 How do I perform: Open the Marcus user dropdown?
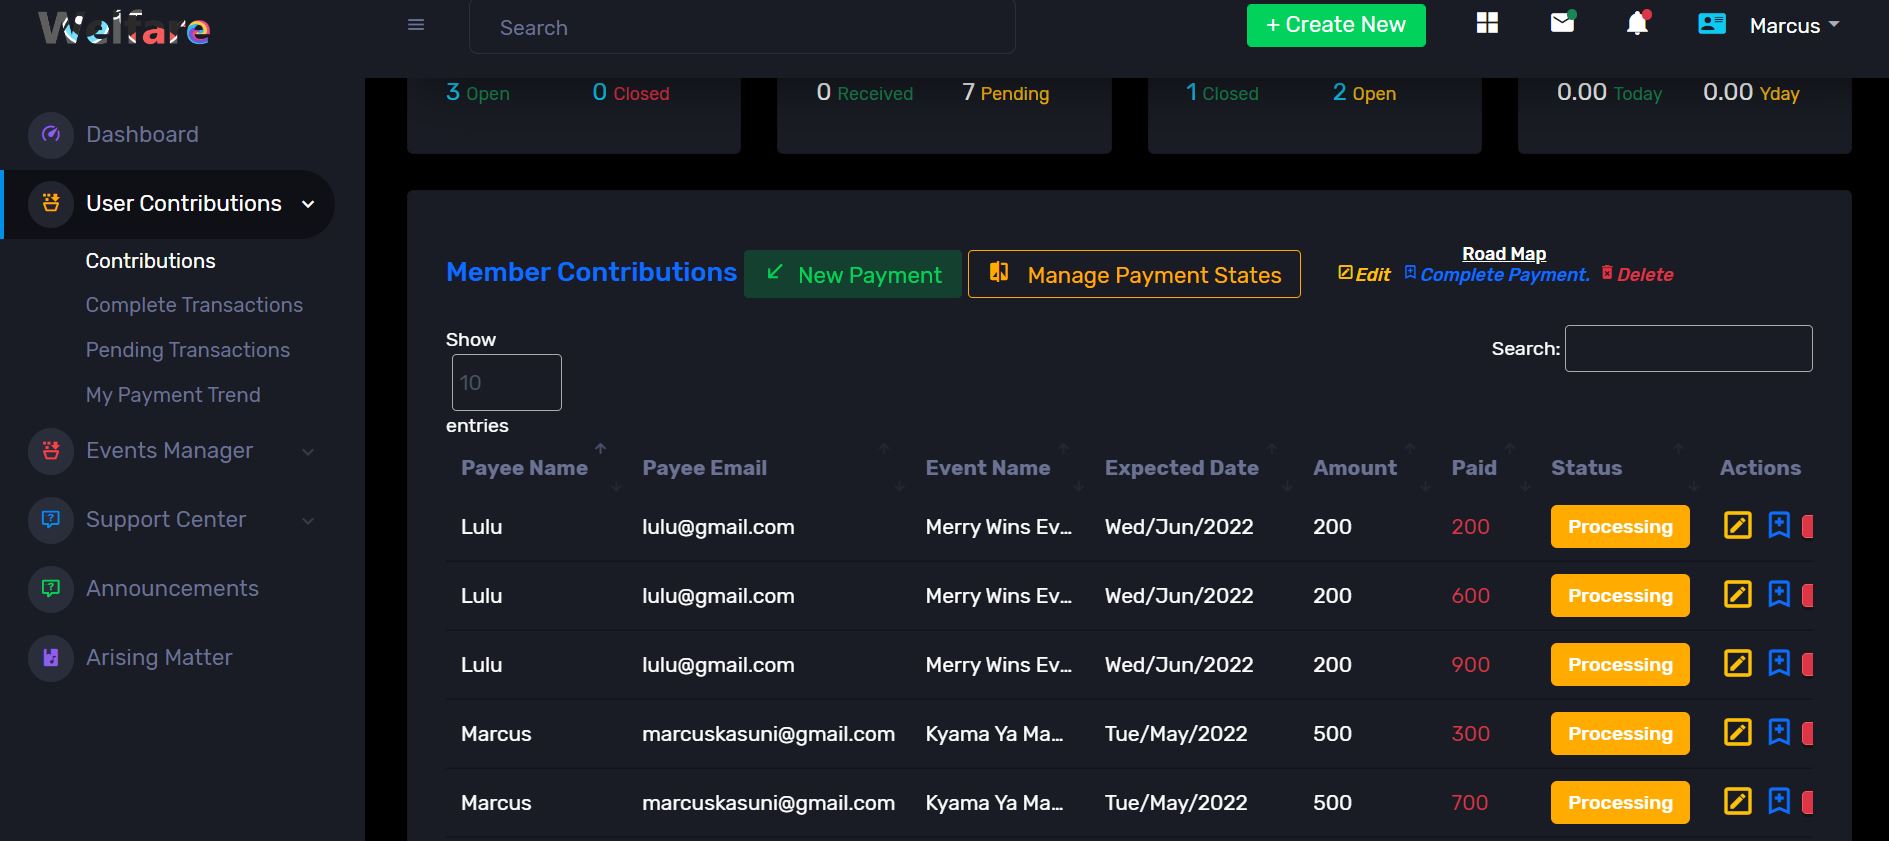1793,26
